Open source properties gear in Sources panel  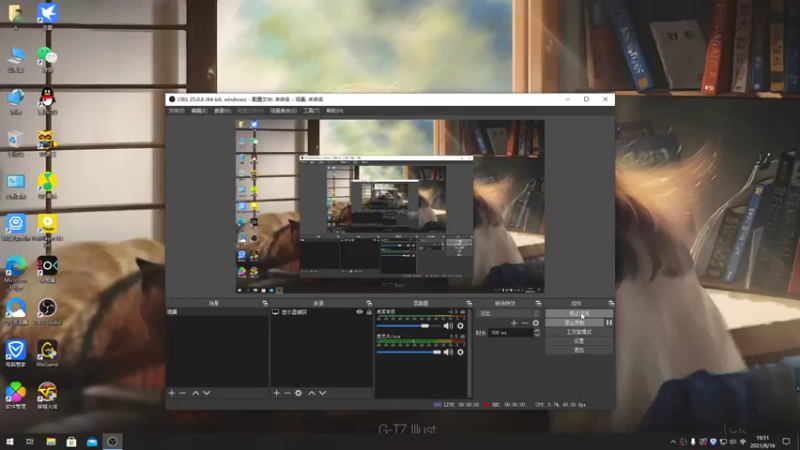click(298, 393)
